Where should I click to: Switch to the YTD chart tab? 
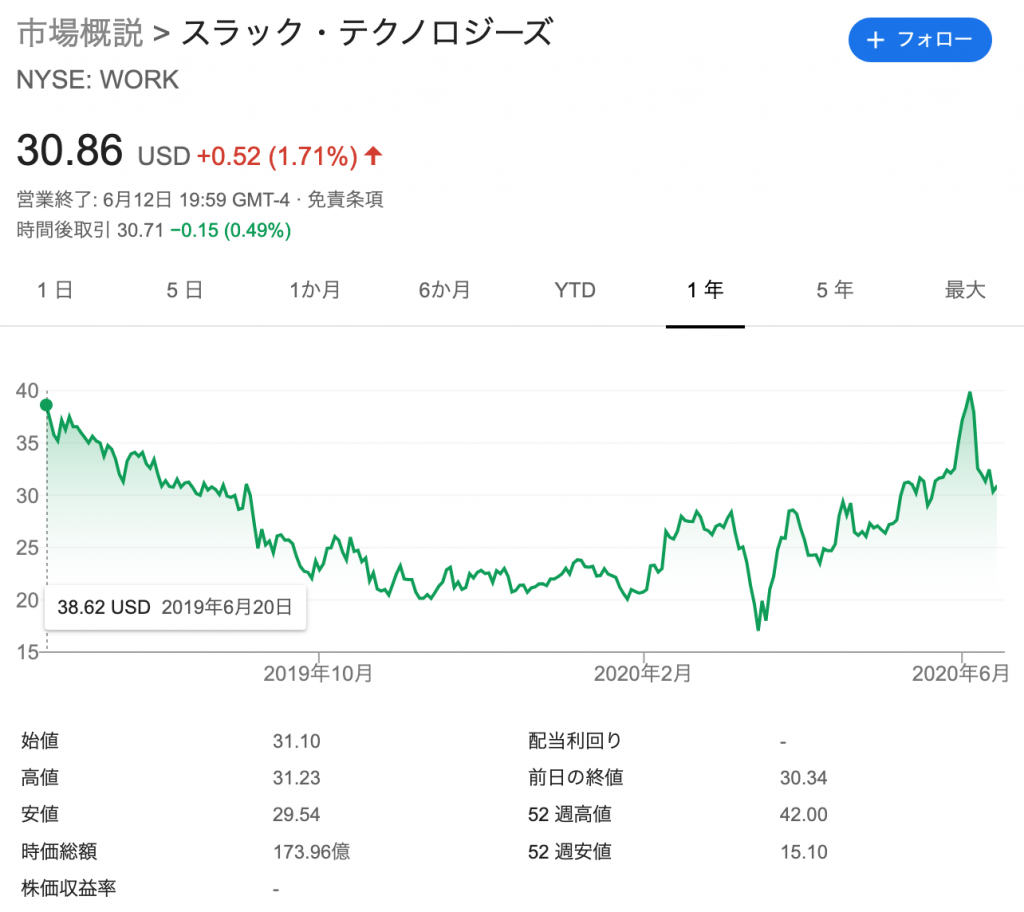(x=575, y=289)
